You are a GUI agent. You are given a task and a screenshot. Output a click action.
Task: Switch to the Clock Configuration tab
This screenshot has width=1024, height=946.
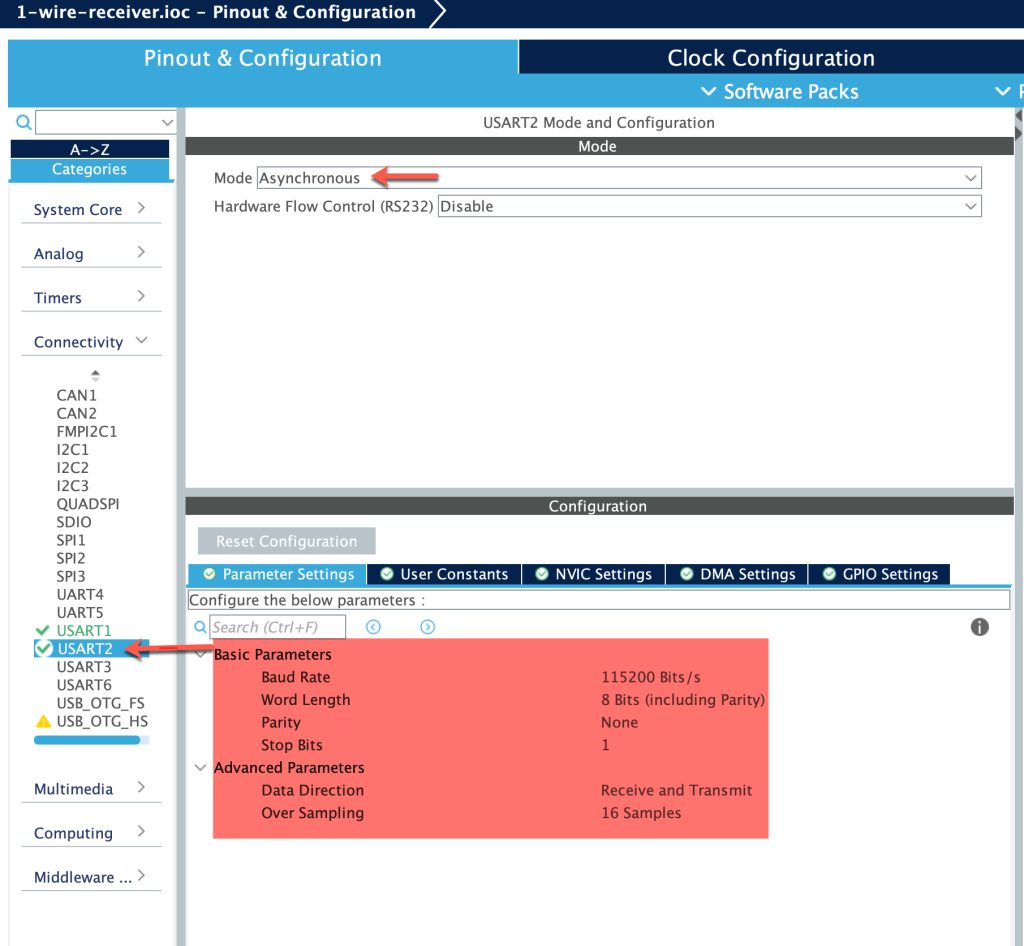coord(770,58)
